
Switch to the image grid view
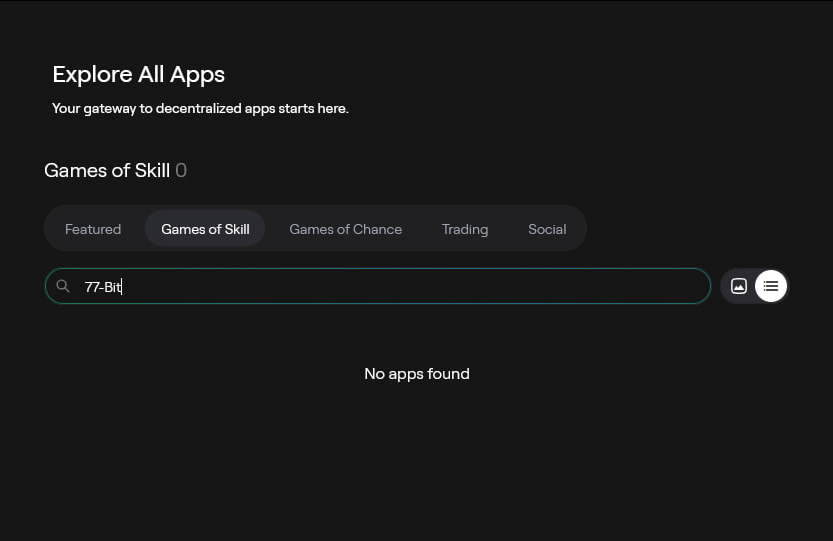738,286
